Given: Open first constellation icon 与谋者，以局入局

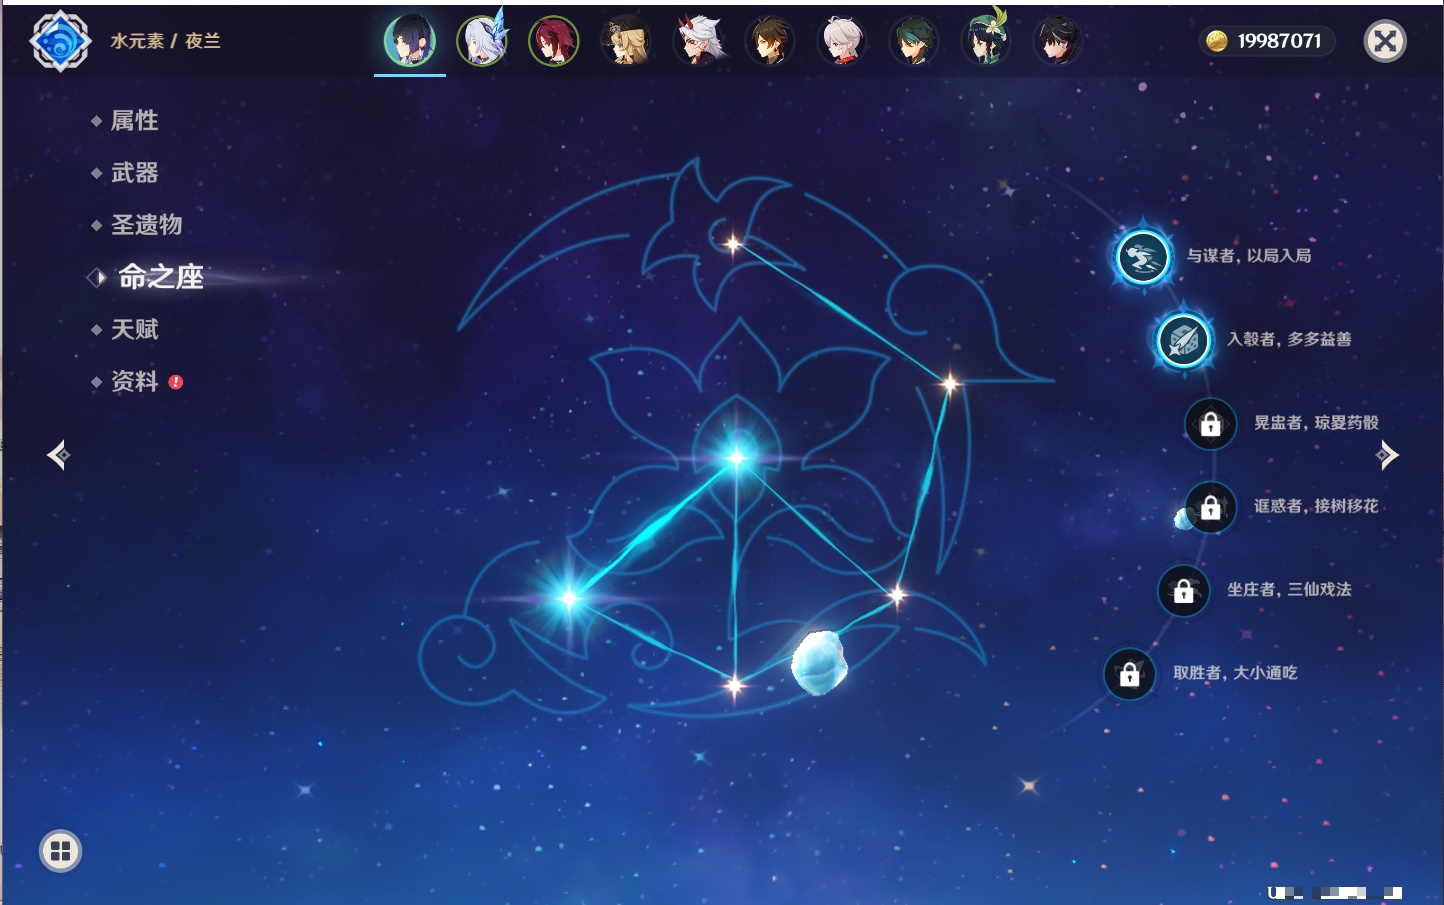Looking at the screenshot, I should (1142, 257).
